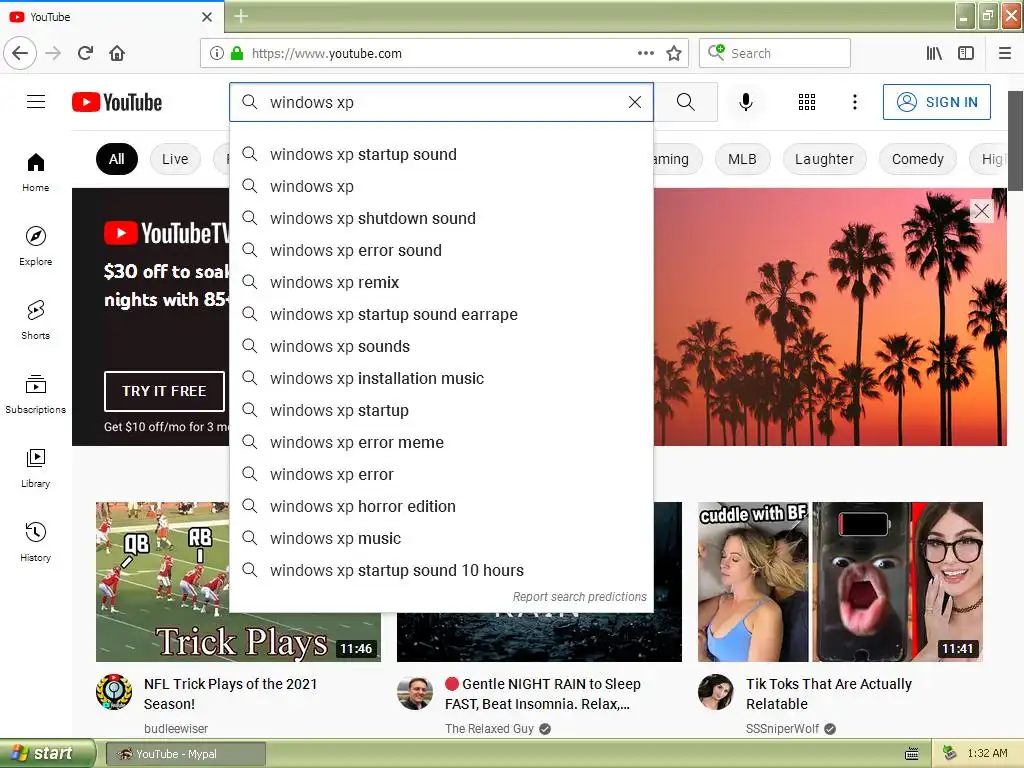Open Tik Toks That Are Actually Relatable thumbnail
The width and height of the screenshot is (1024, 768).
[840, 582]
